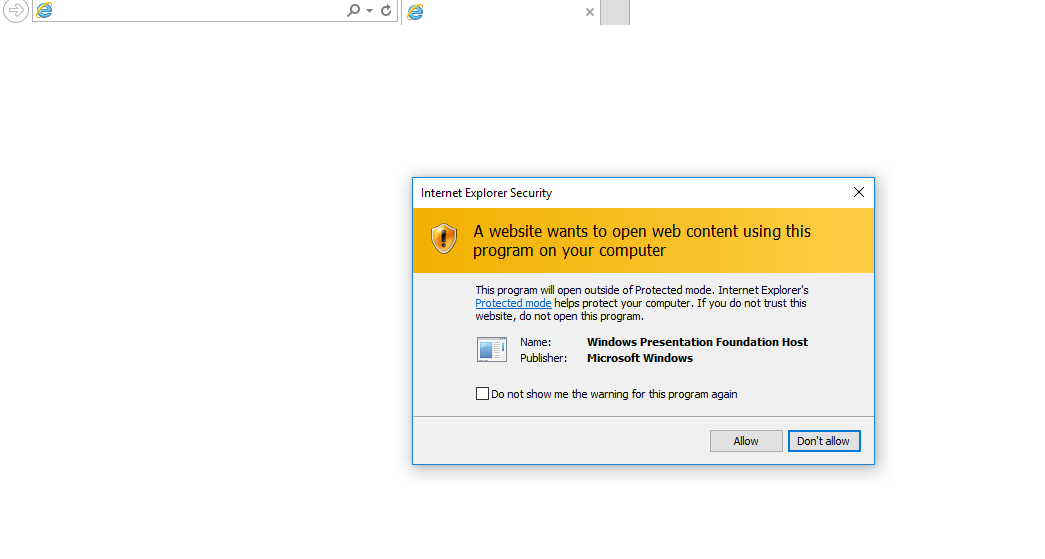Select the browser tab with IE icon
Viewport: 1045px width, 559px height.
coord(501,11)
